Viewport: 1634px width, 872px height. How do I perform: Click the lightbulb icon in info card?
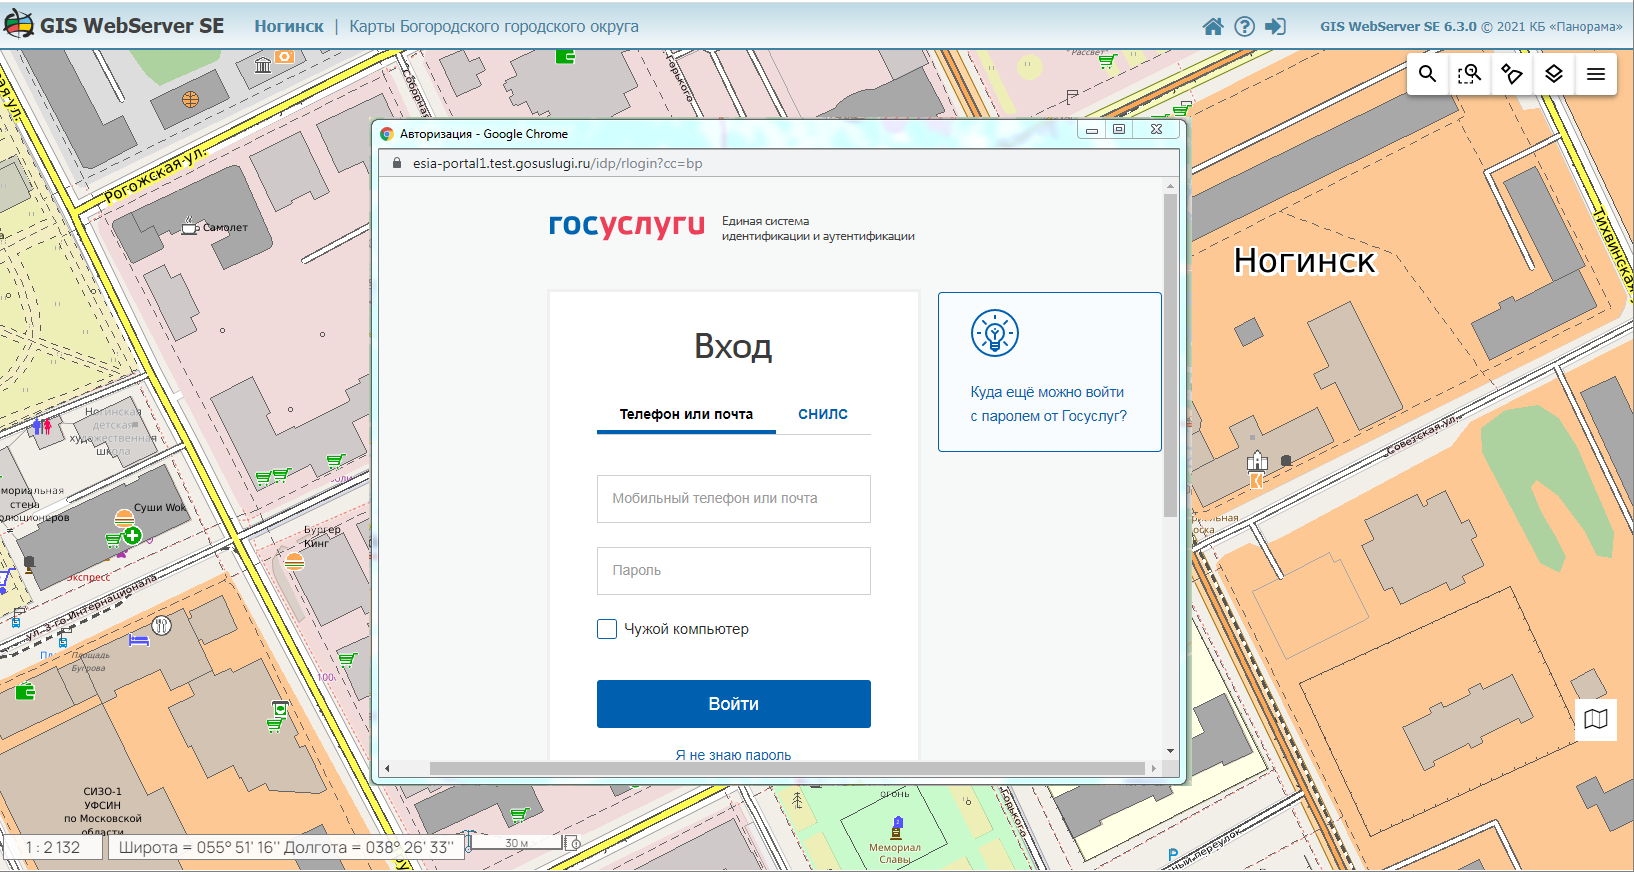point(995,333)
